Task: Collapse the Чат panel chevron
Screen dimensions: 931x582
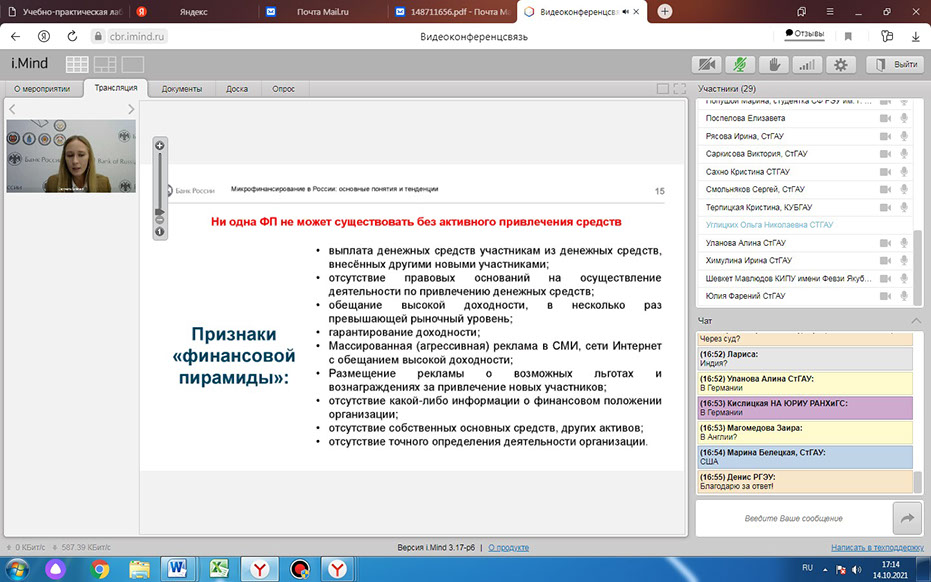Action: pos(917,320)
